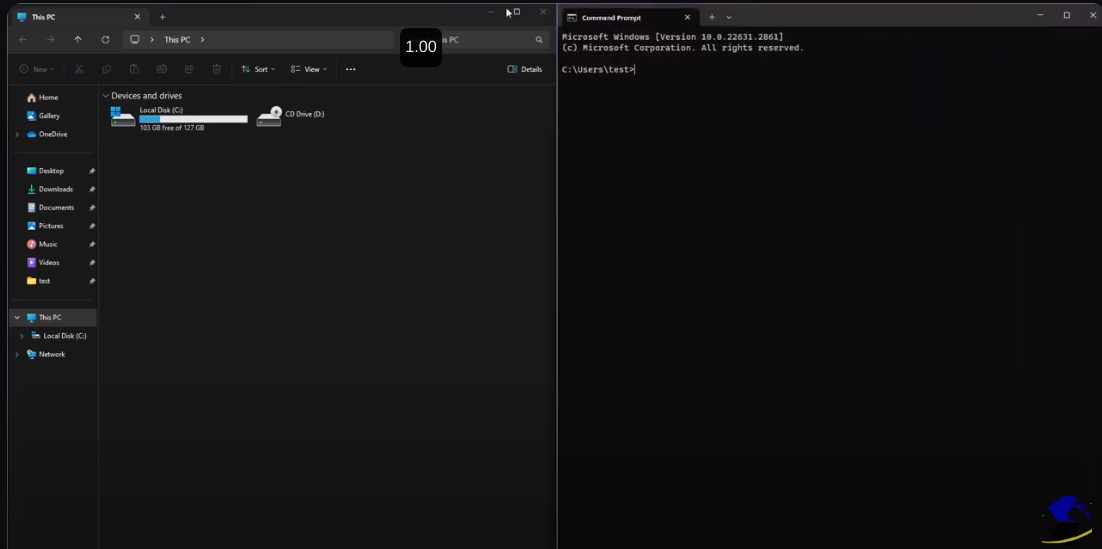1102x549 pixels.
Task: Collapse the Devices and drives group
Action: (x=106, y=96)
